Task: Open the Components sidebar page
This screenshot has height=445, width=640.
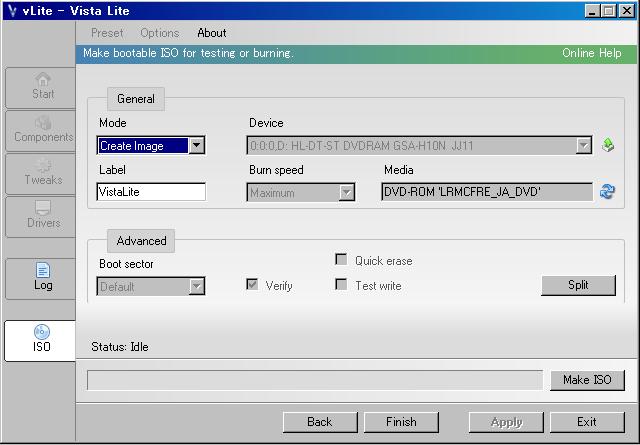Action: [x=41, y=131]
